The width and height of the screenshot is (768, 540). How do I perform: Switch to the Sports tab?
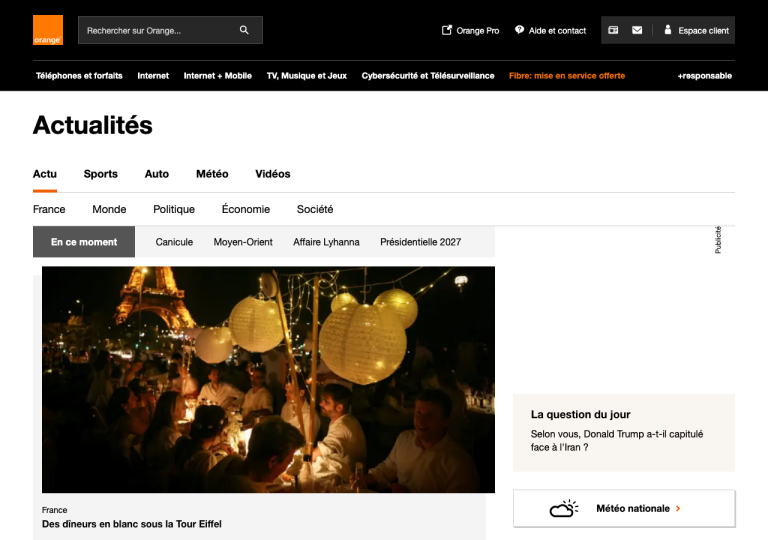[100, 174]
